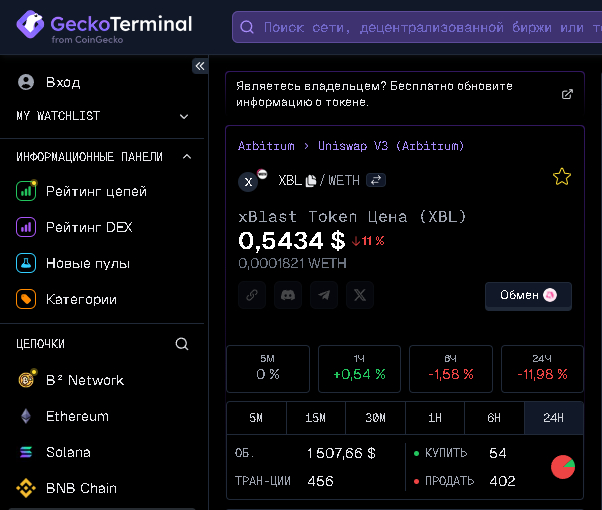The width and height of the screenshot is (602, 510).
Task: Open Категории in the sidebar
Action: pos(81,300)
